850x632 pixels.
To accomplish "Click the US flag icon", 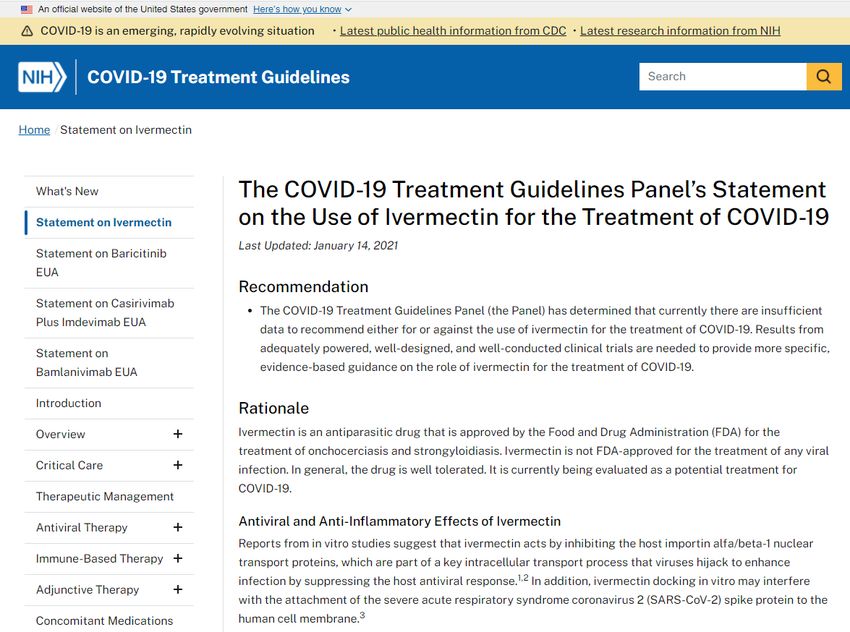I will coord(26,9).
